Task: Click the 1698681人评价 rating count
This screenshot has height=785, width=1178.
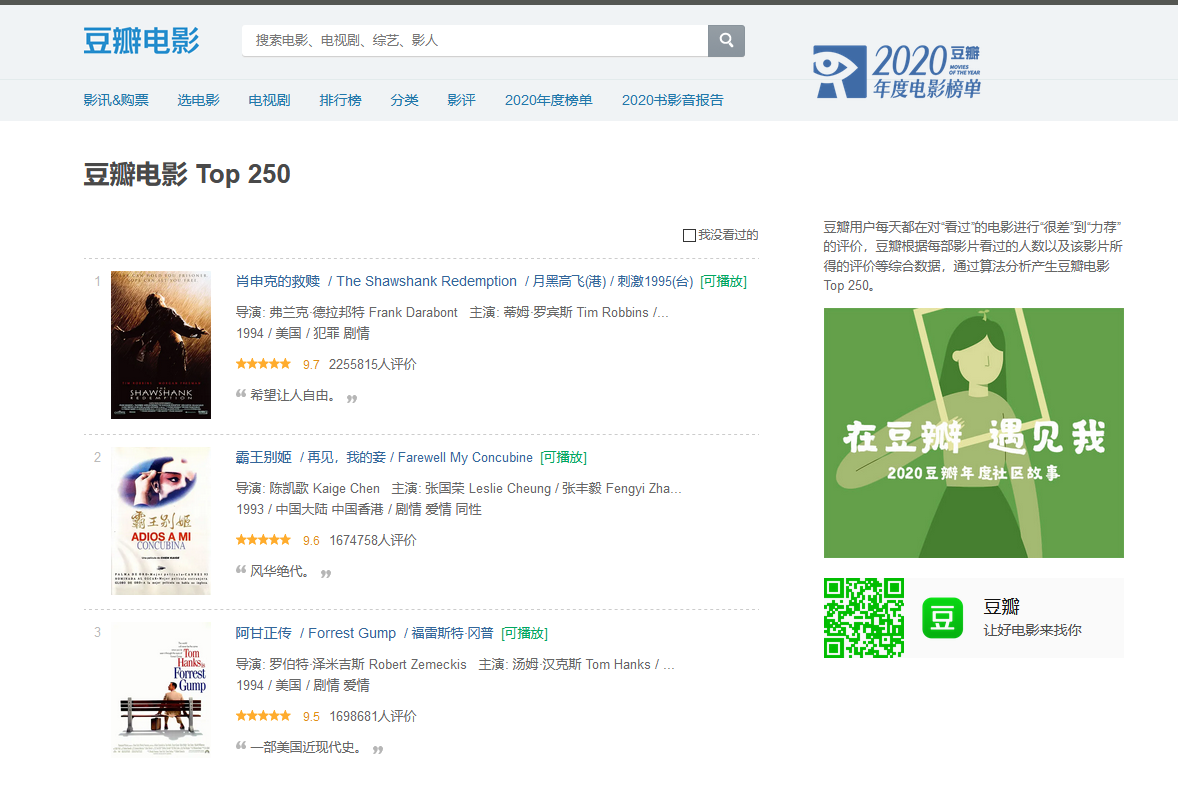Action: (x=373, y=716)
